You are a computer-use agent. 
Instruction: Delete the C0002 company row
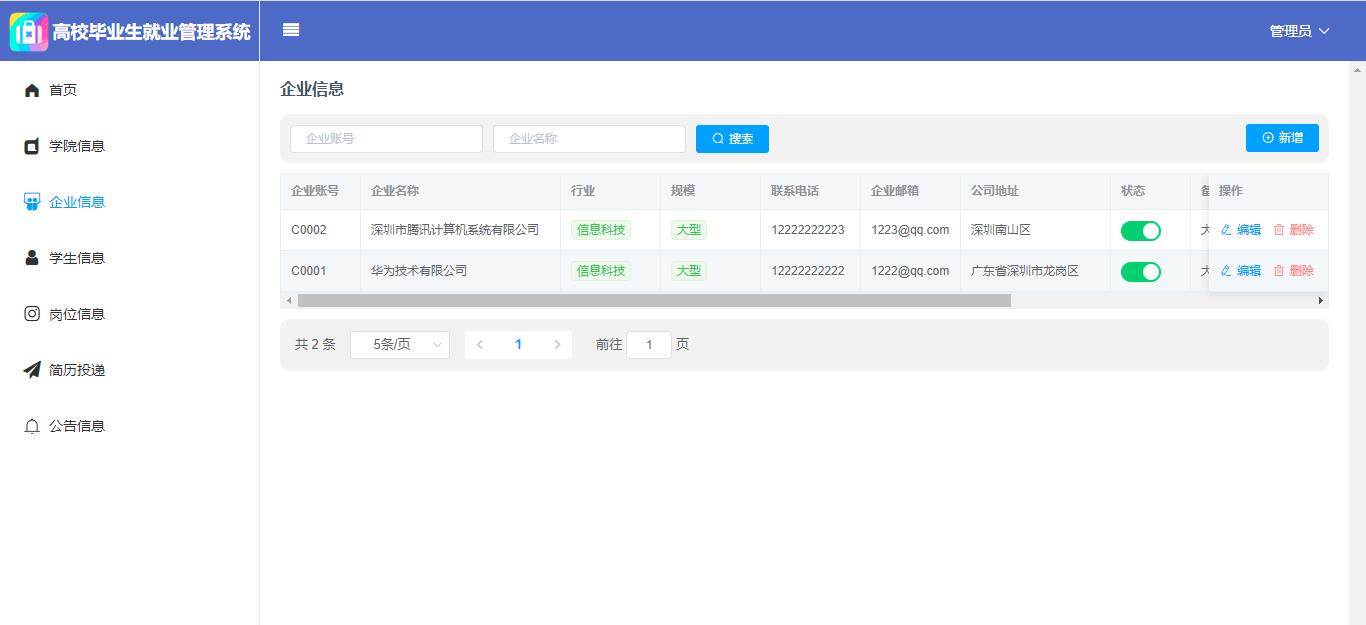(1294, 230)
